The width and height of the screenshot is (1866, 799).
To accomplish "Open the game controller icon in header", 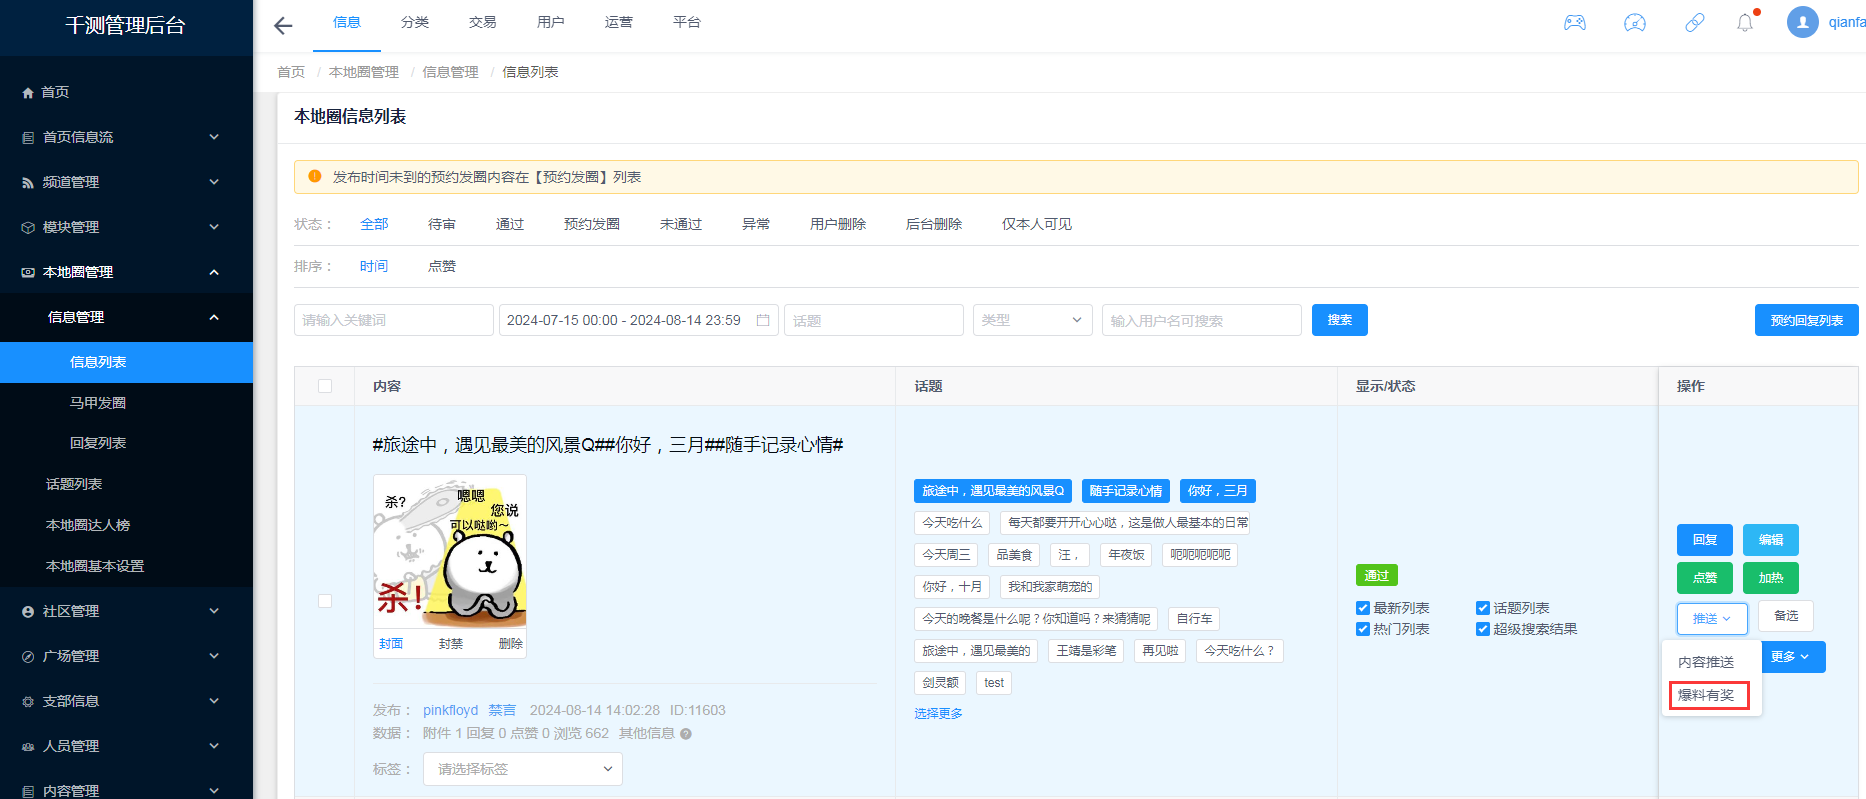I will (1575, 22).
